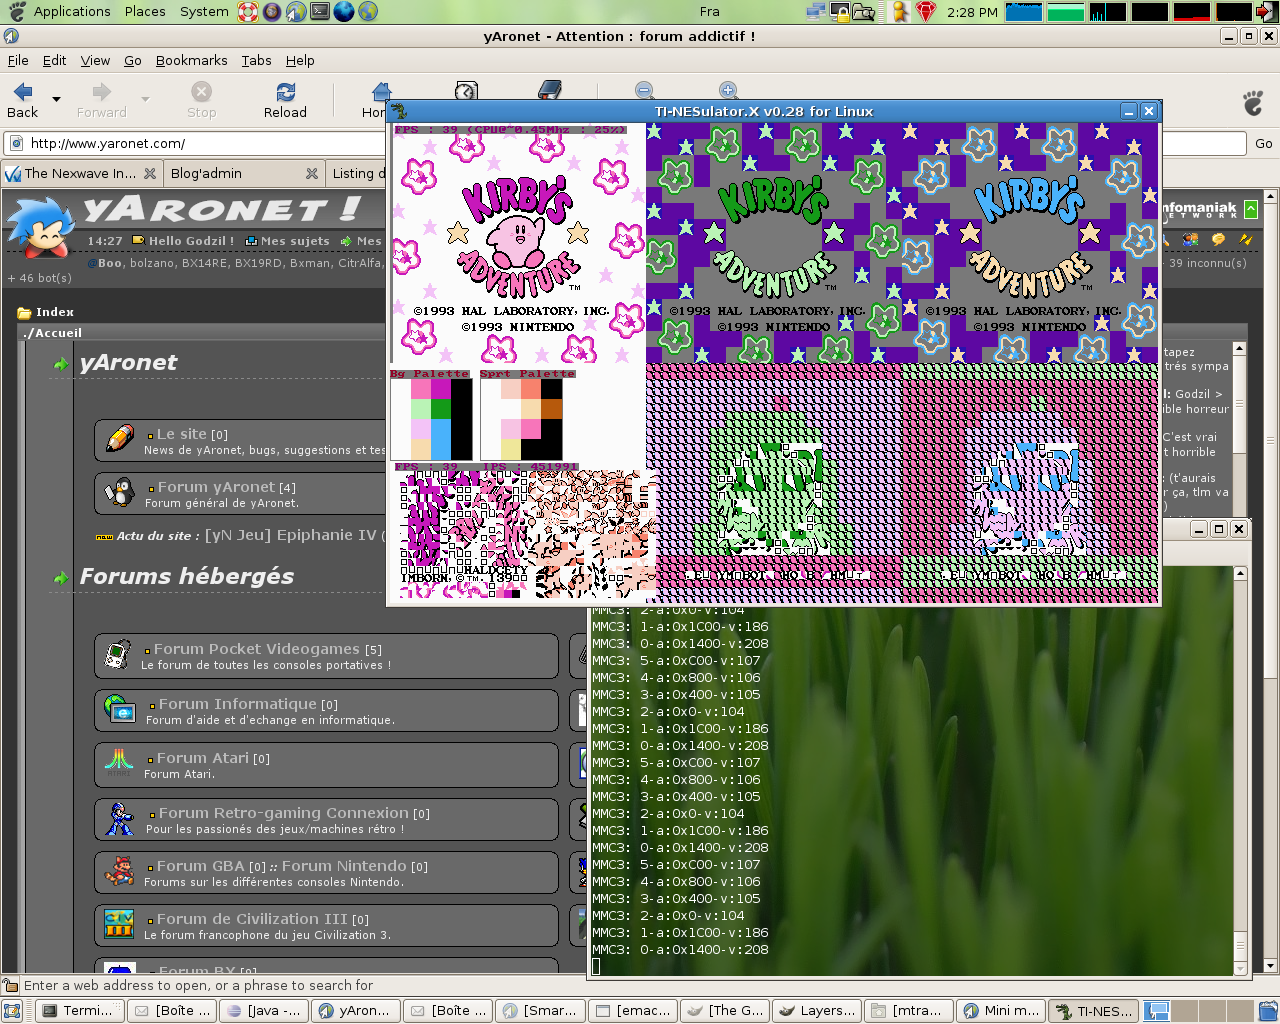Open the Help menu
The image size is (1280, 1024).
pos(300,60)
